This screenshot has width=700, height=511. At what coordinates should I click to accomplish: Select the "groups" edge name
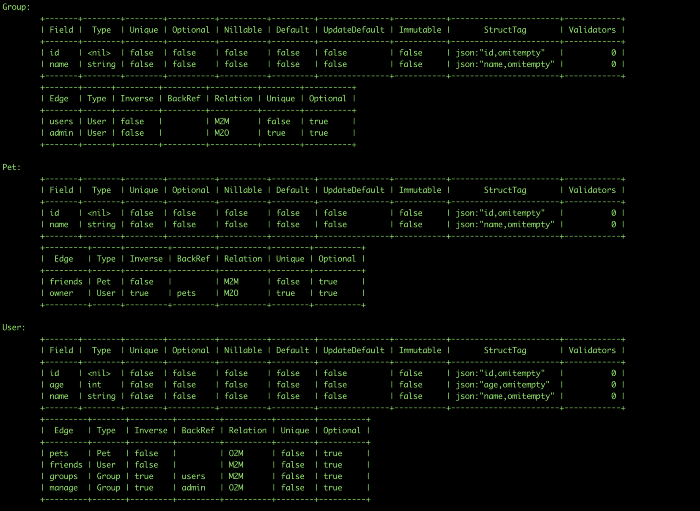63,476
